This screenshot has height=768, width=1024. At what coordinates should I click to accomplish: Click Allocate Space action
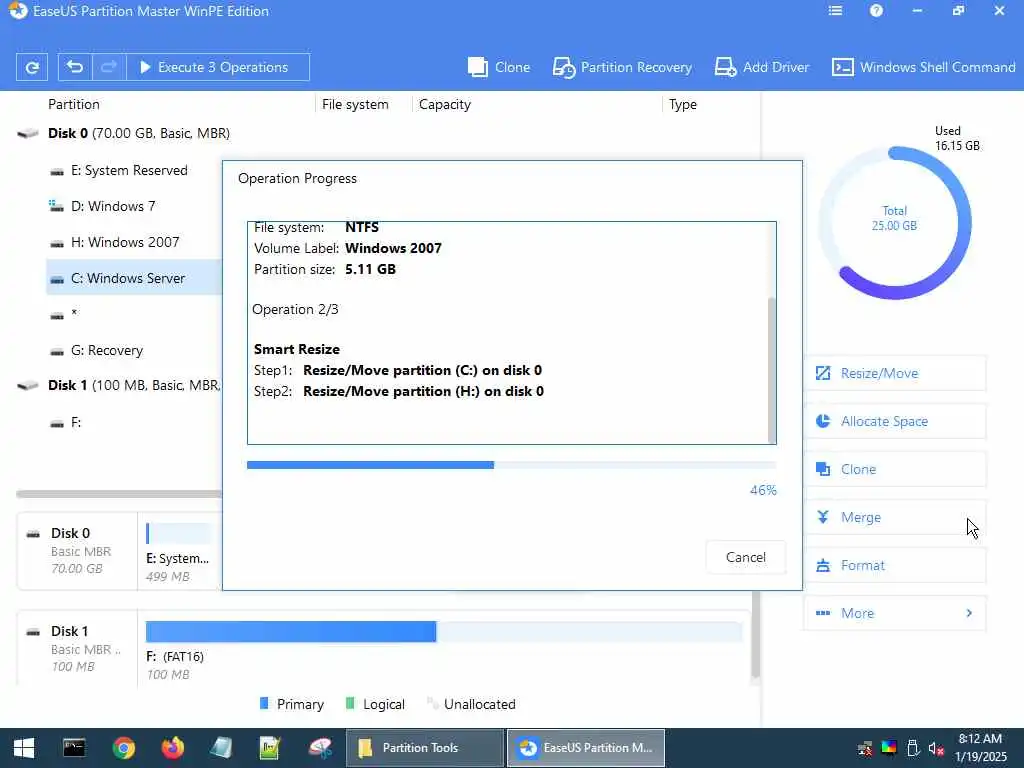pos(895,421)
